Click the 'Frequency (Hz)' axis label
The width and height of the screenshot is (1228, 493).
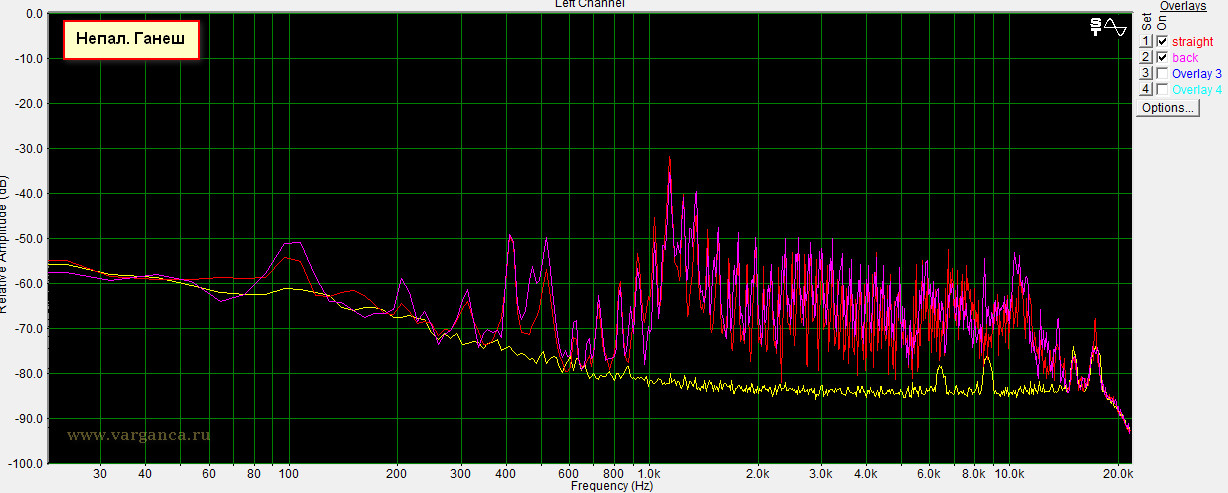pos(612,486)
